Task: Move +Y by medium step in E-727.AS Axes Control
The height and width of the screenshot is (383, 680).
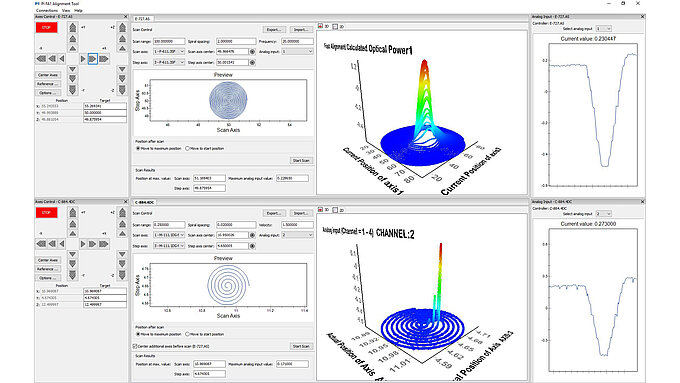Action: tap(72, 39)
